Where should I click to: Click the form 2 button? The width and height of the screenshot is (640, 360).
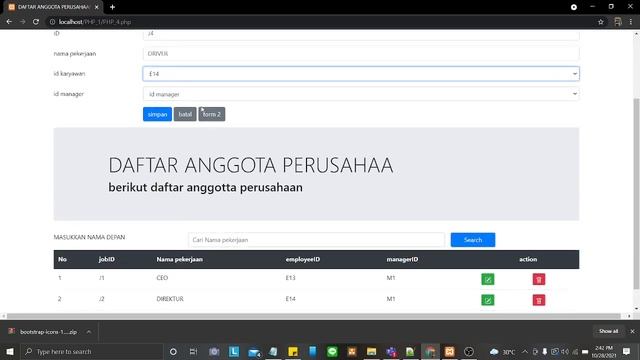pos(211,114)
